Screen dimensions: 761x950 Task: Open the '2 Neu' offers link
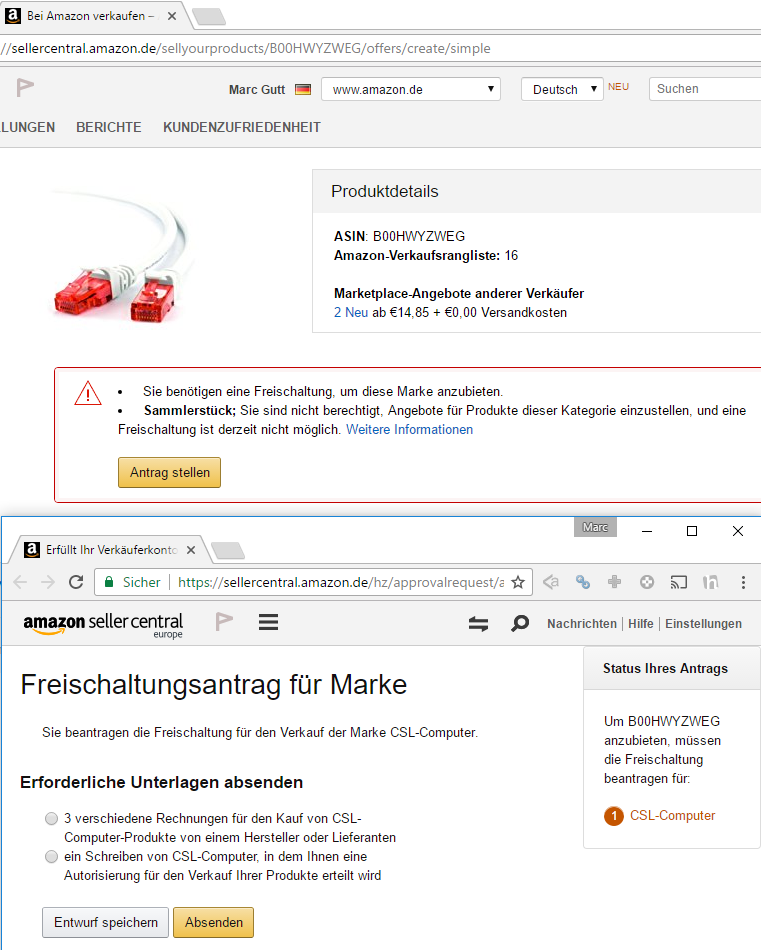(351, 313)
